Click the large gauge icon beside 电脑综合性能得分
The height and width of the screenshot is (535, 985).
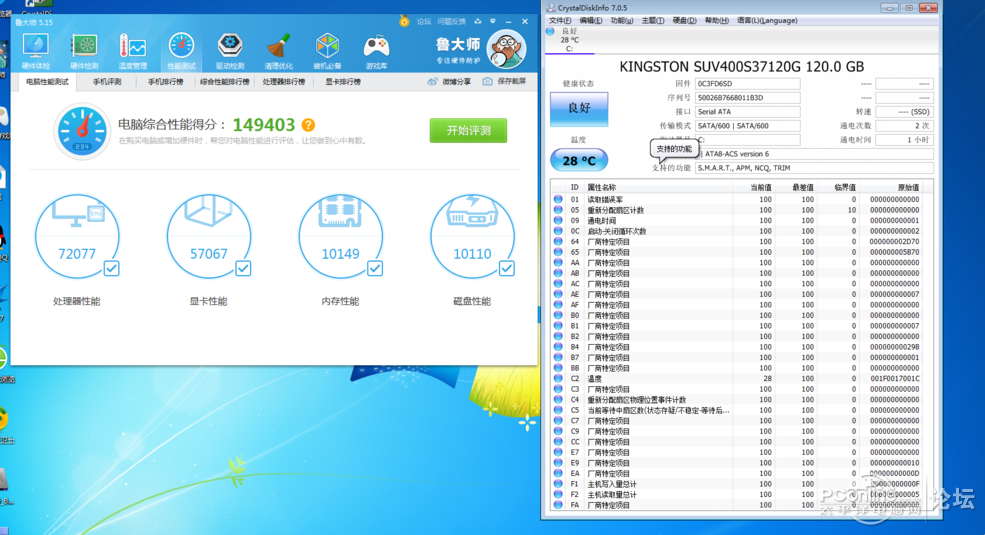click(82, 131)
